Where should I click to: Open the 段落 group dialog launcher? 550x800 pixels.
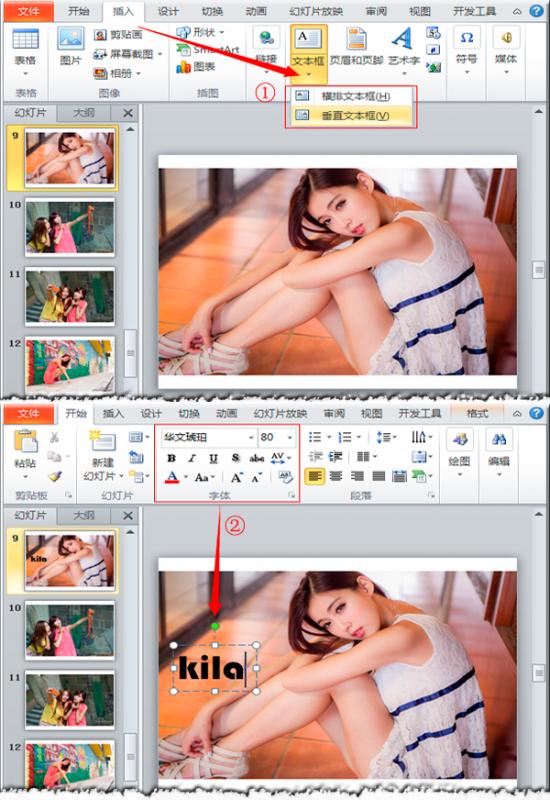tap(431, 495)
